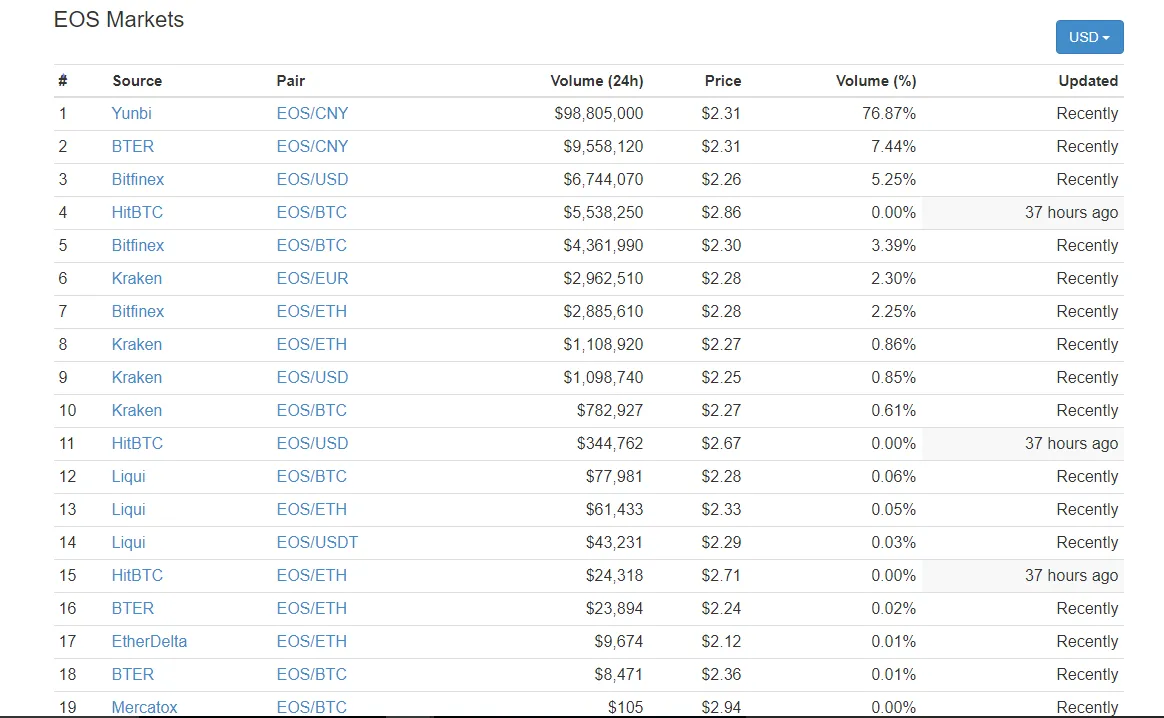This screenshot has height=718, width=1164.
Task: Select the 5.25% volume share cell
Action: (x=894, y=180)
